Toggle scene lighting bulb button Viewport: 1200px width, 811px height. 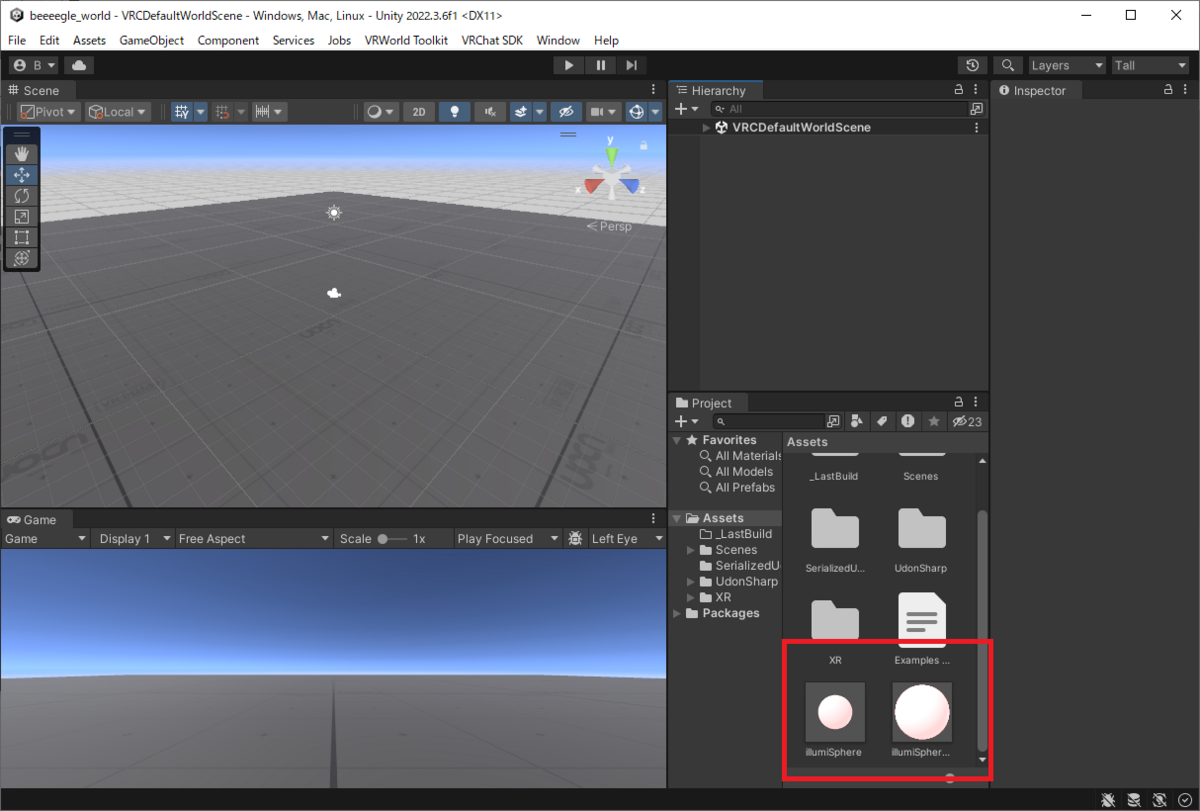click(x=454, y=112)
